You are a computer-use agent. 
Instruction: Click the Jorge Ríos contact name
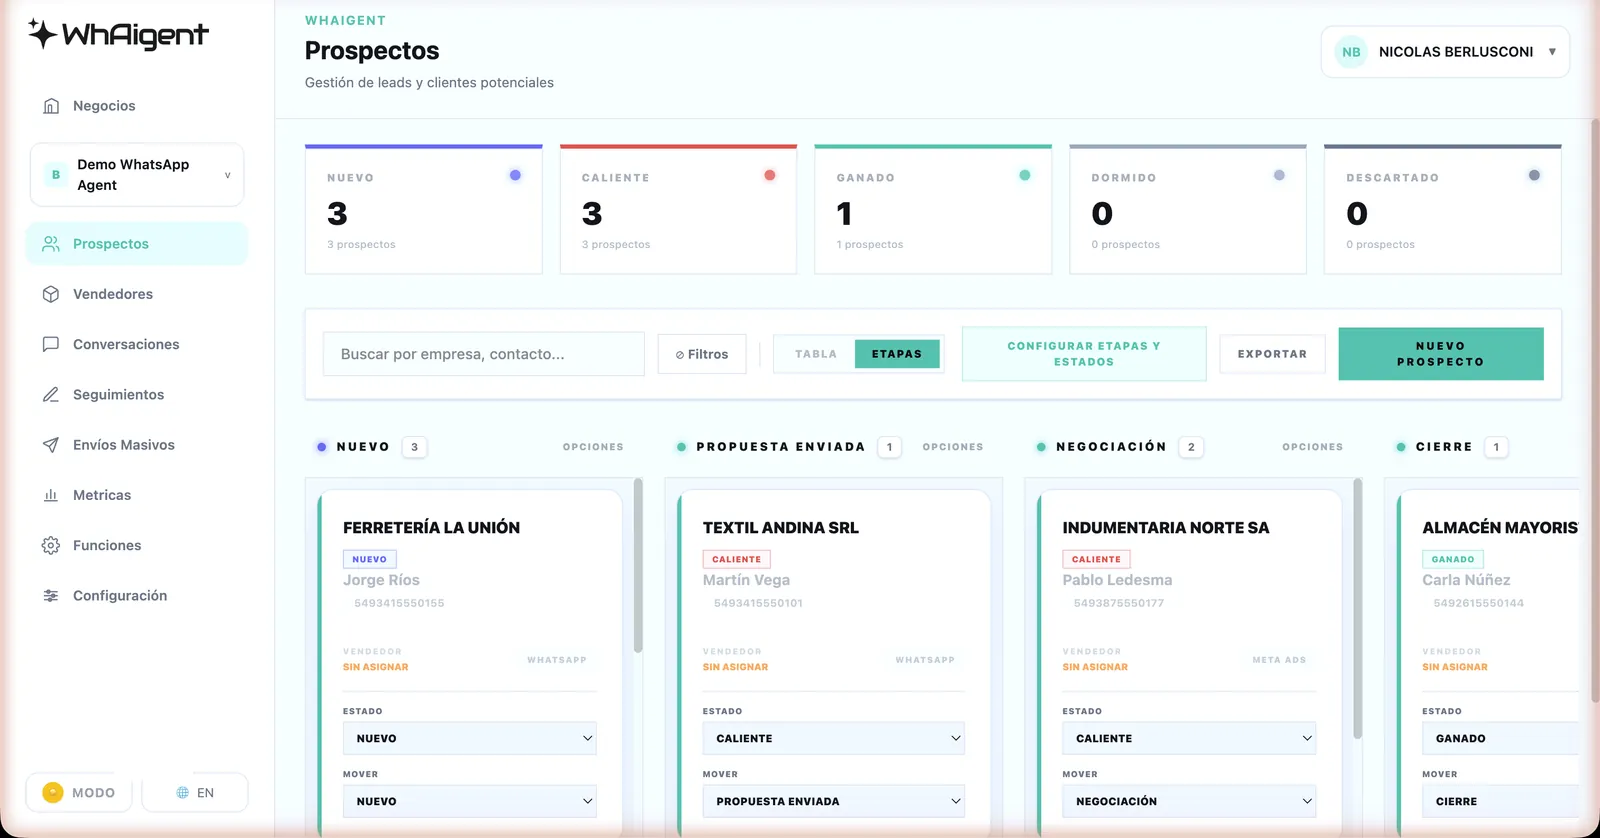pos(381,580)
